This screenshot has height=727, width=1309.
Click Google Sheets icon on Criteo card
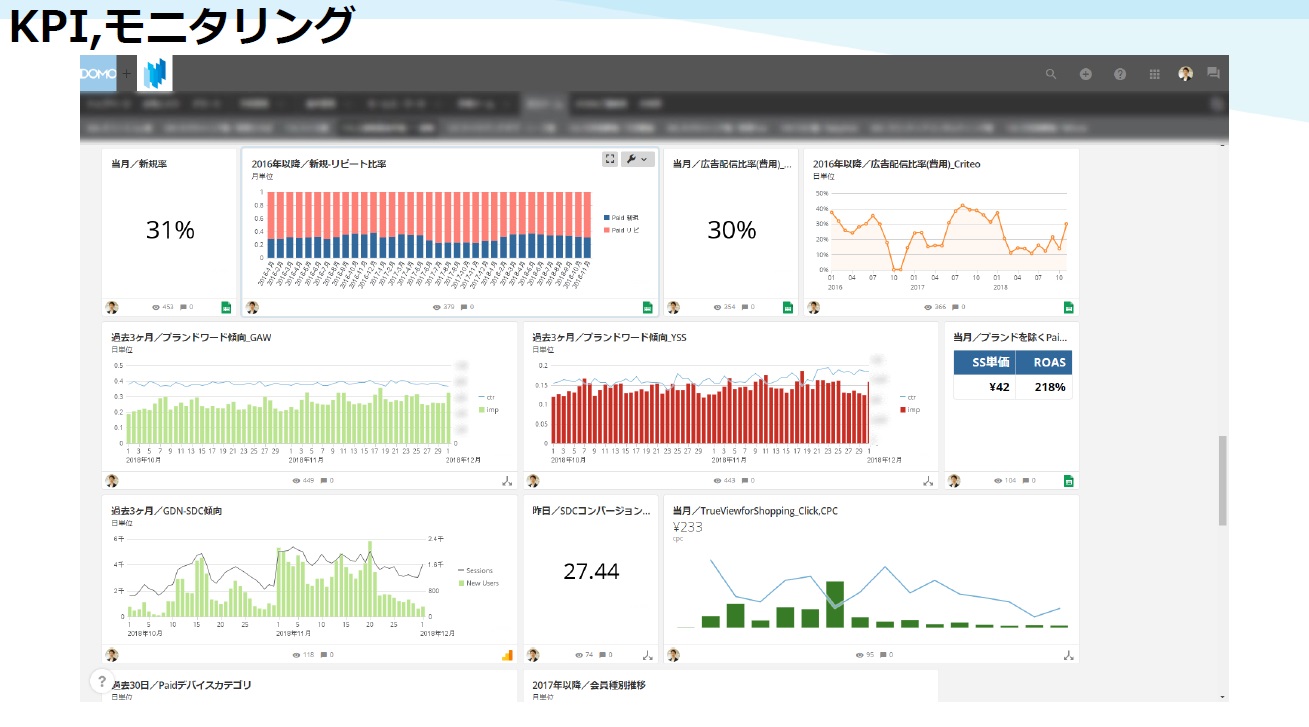[1068, 307]
